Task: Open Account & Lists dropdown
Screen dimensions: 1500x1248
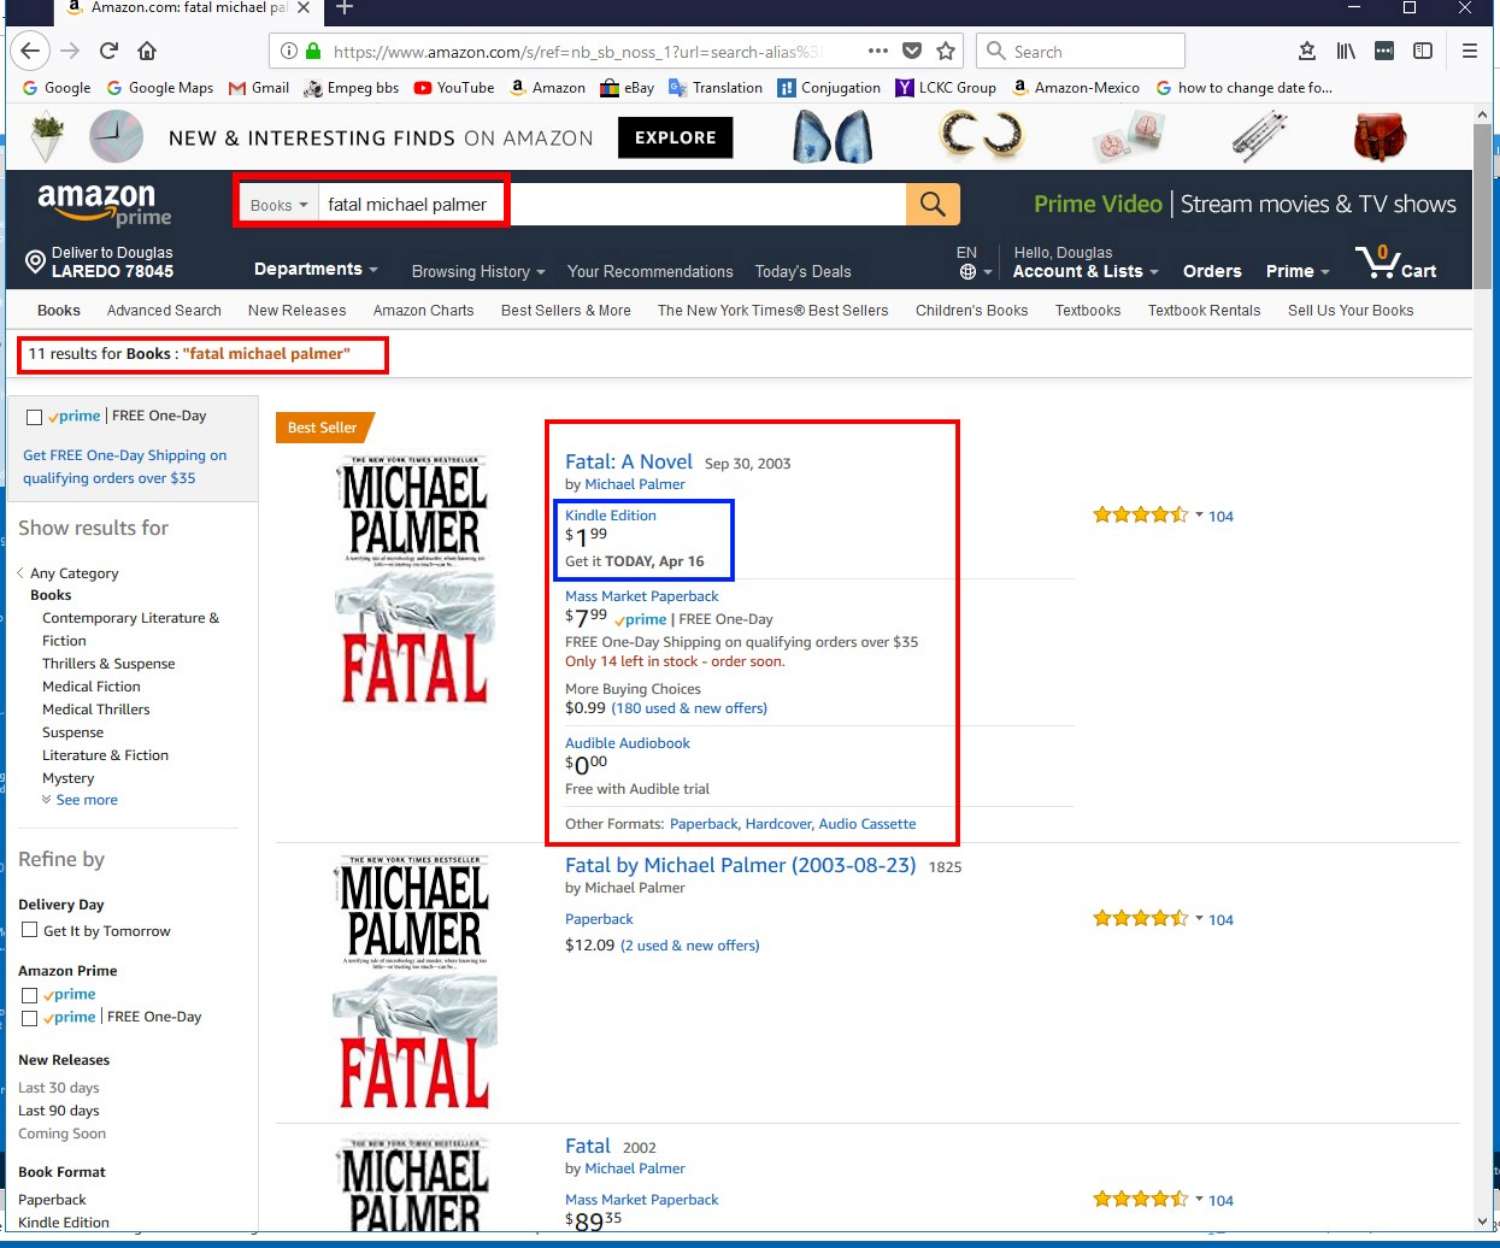Action: click(1085, 271)
